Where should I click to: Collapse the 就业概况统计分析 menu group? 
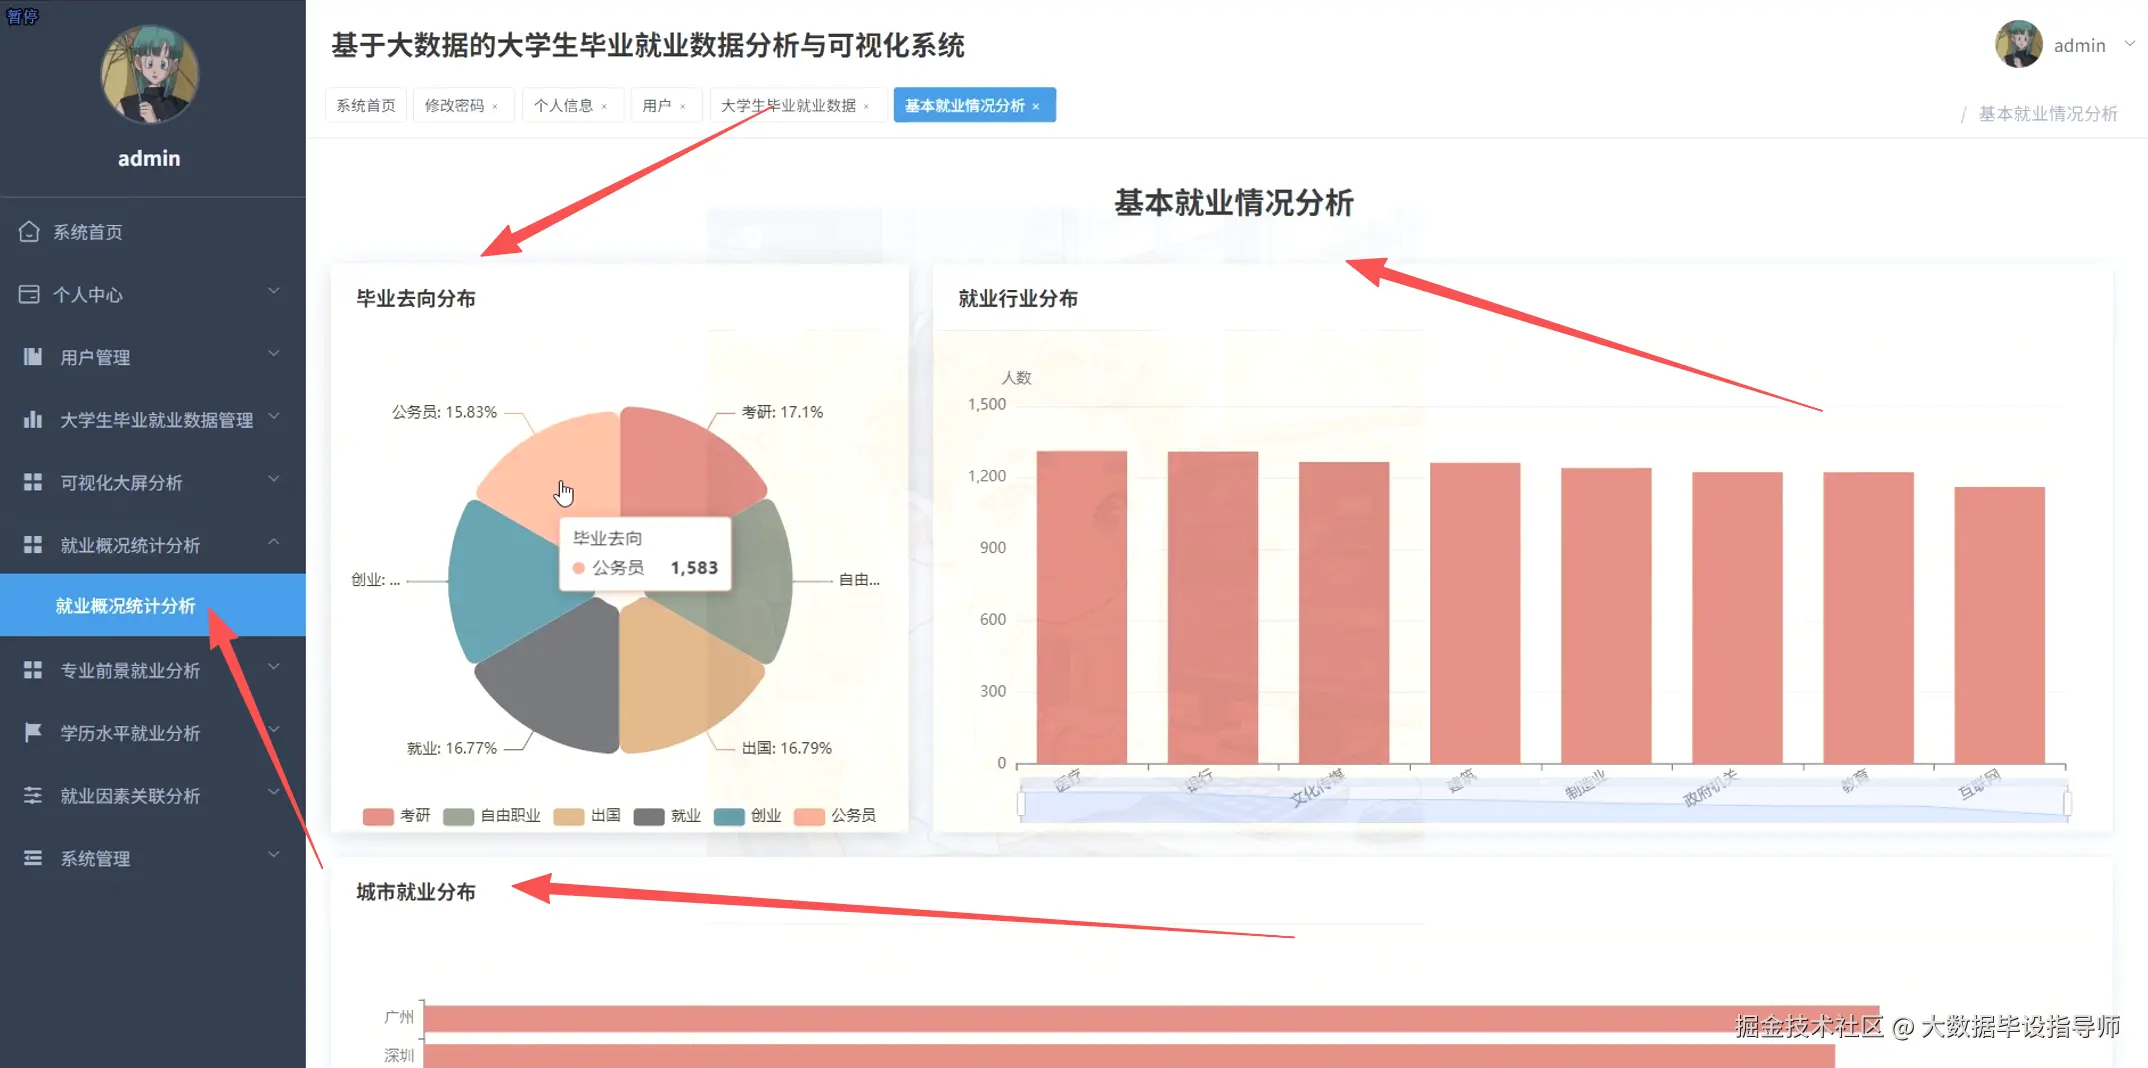(273, 541)
